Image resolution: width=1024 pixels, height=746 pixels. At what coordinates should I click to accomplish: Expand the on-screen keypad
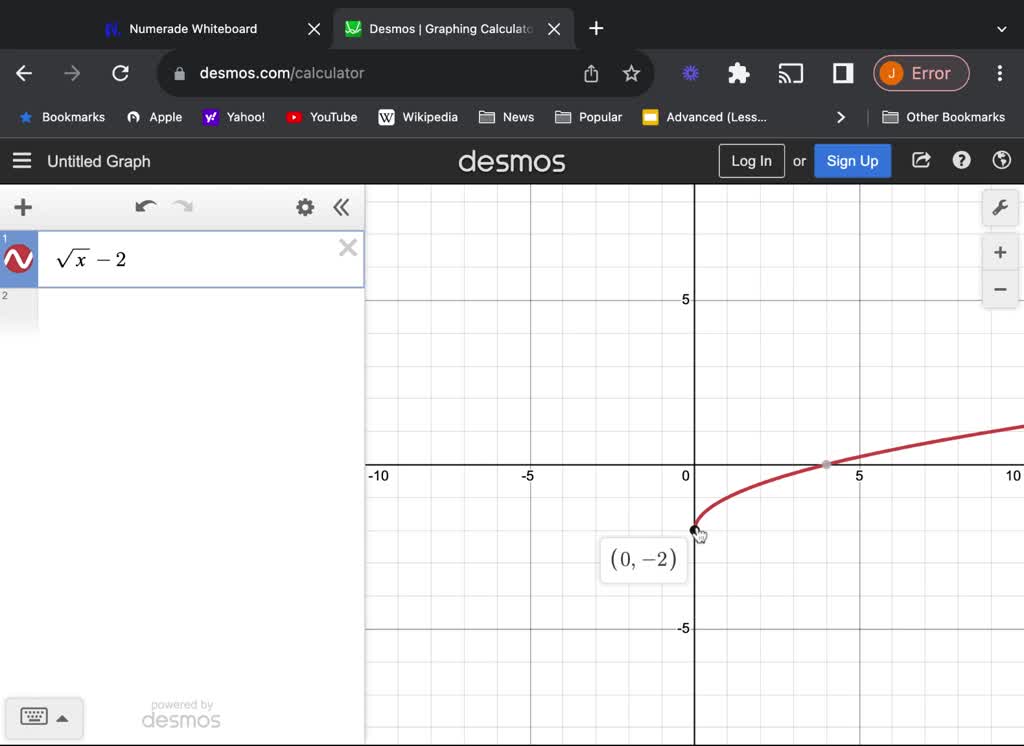coord(44,717)
